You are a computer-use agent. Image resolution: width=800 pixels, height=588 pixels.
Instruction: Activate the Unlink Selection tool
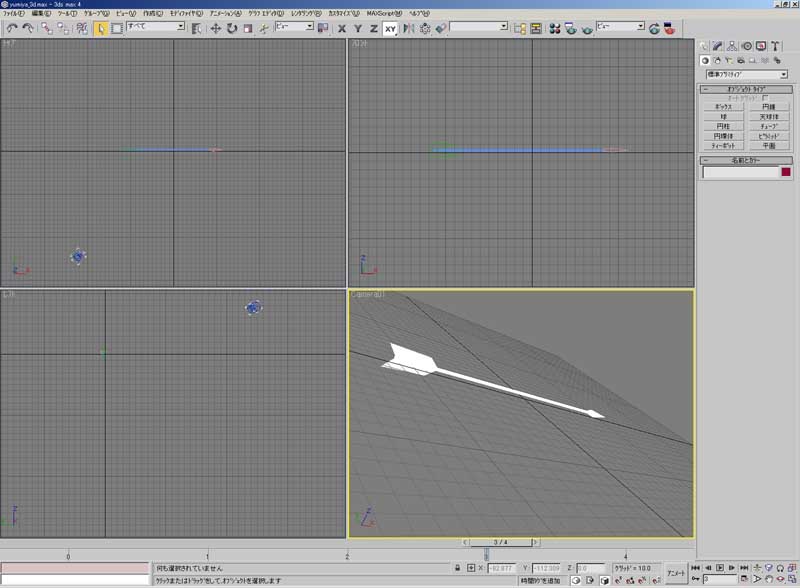(63, 28)
